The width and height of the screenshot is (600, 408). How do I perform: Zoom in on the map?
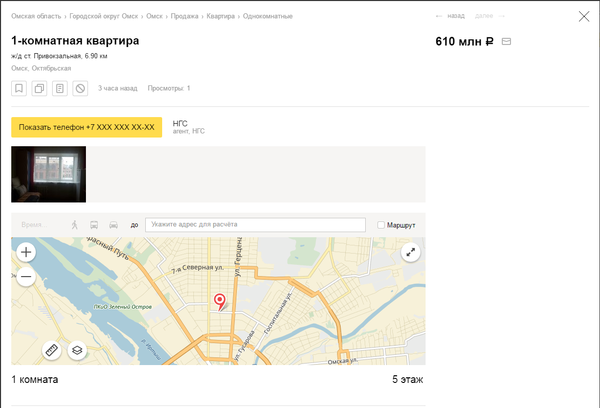click(x=26, y=252)
